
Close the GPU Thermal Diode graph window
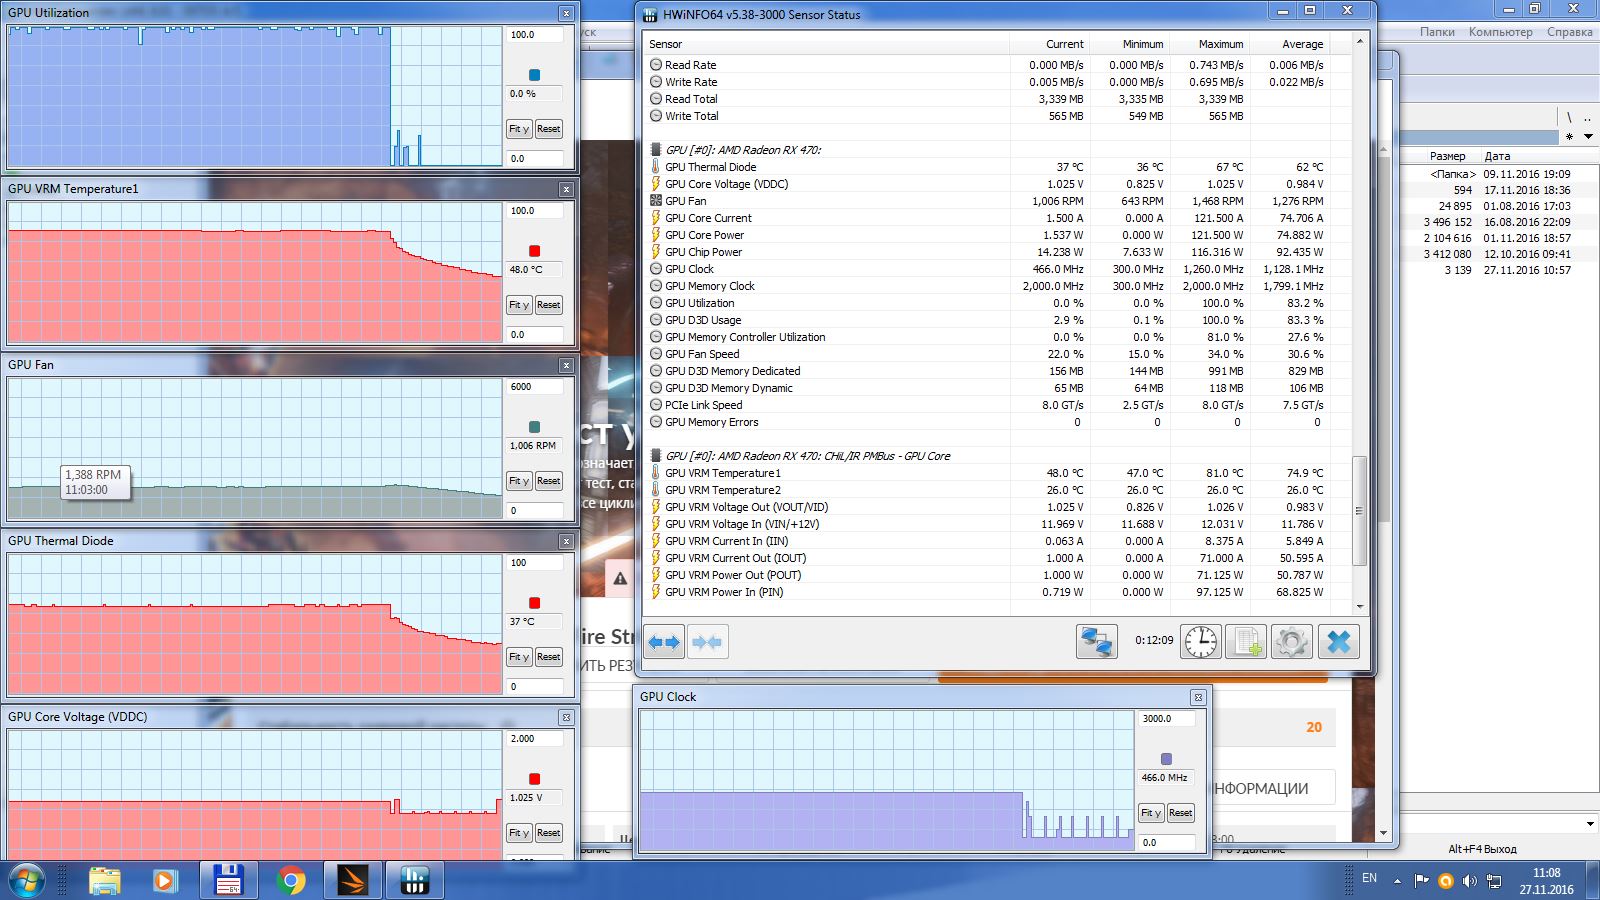pos(566,541)
